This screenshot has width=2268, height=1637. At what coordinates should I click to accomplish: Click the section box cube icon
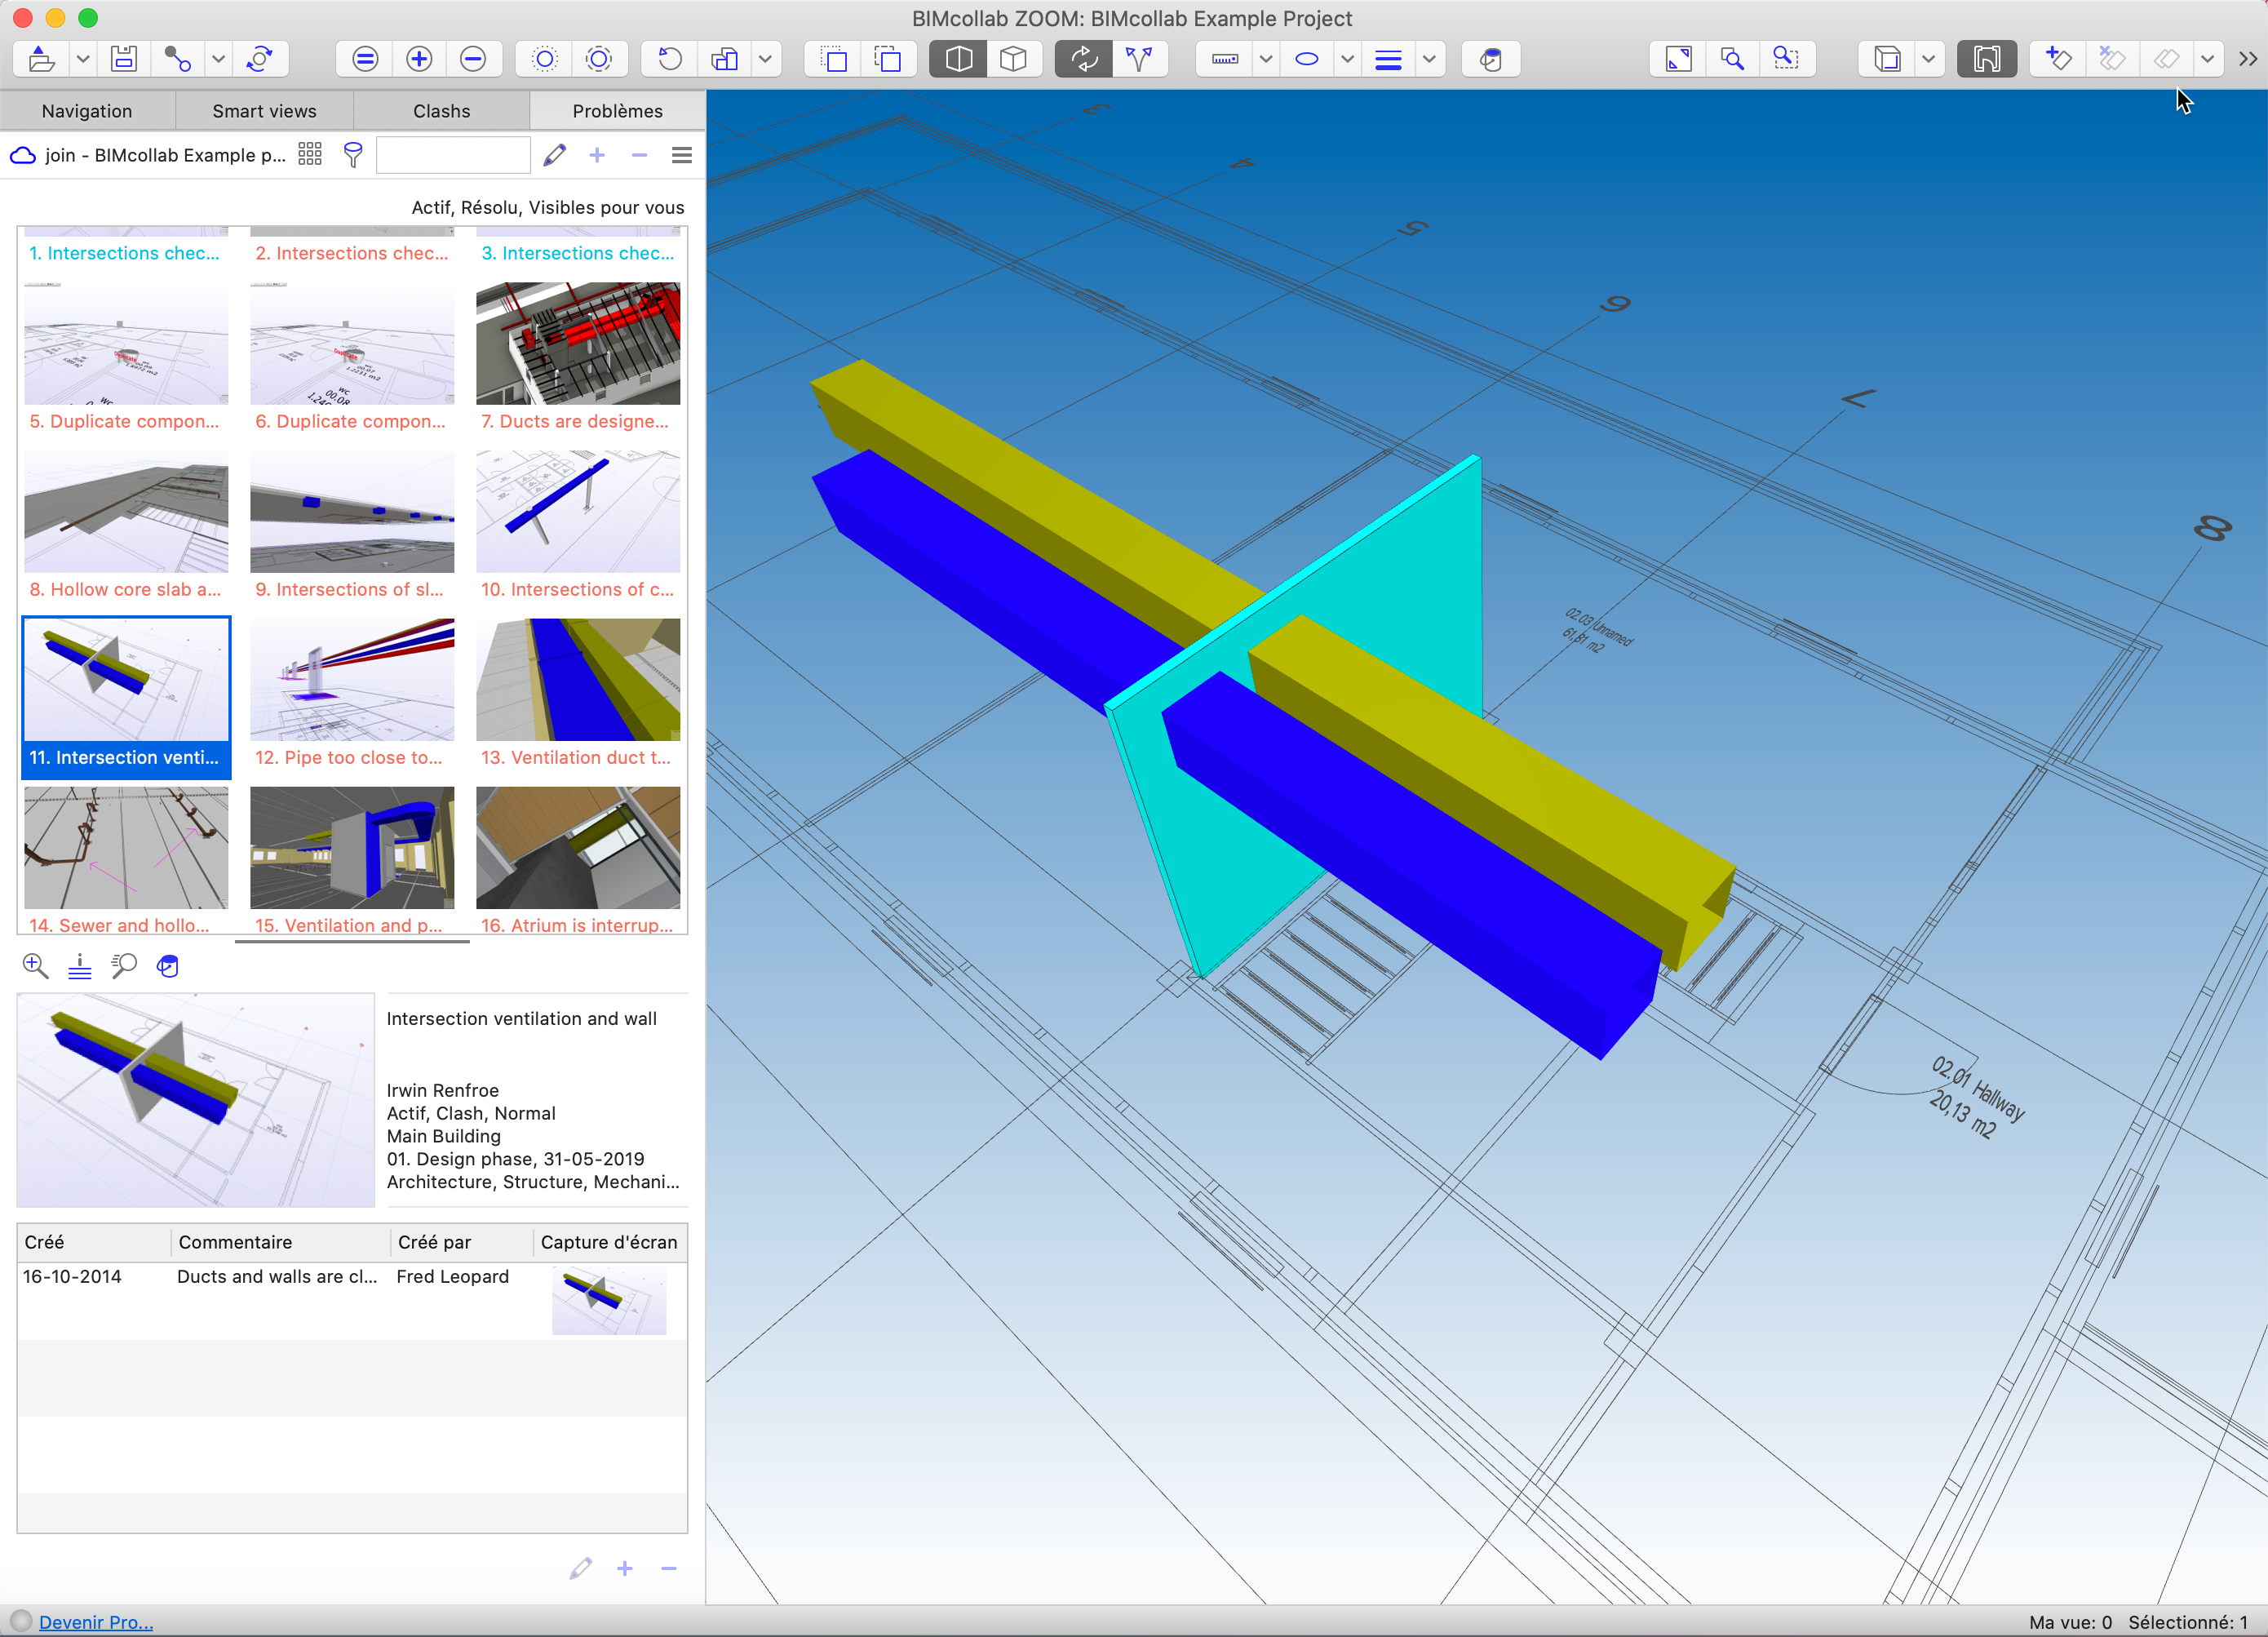click(1887, 59)
